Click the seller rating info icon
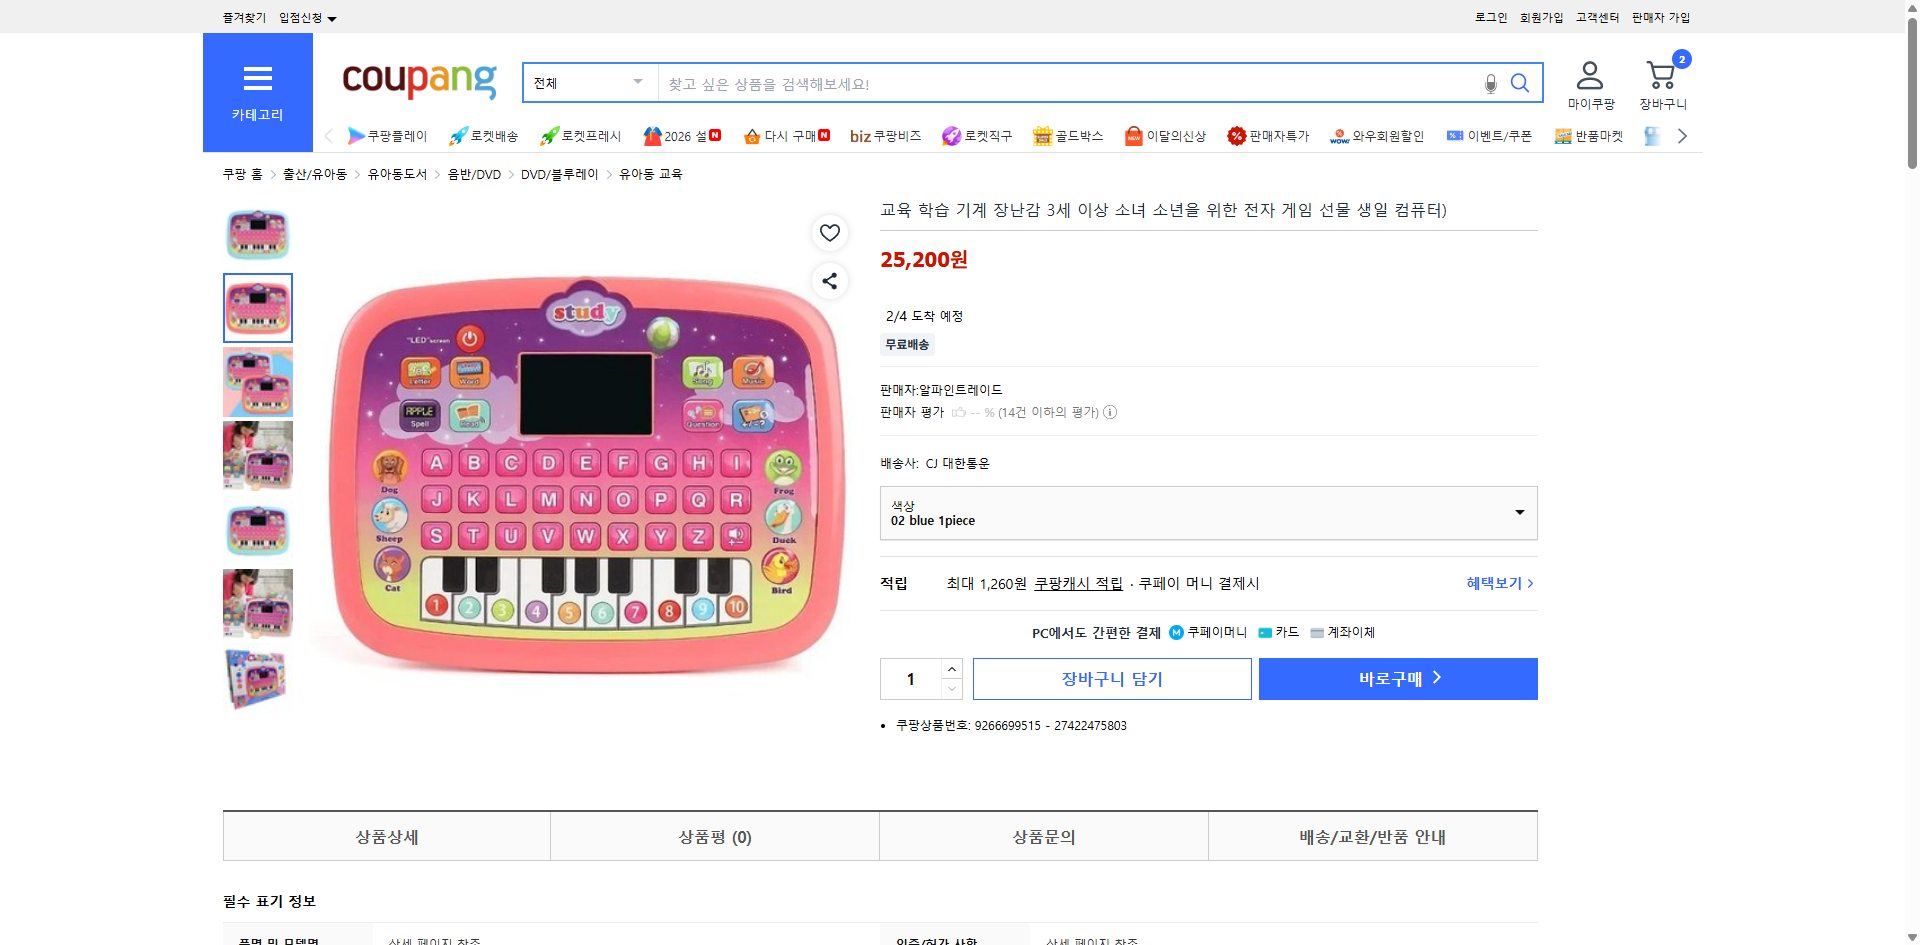The width and height of the screenshot is (1920, 945). pyautogui.click(x=1110, y=411)
